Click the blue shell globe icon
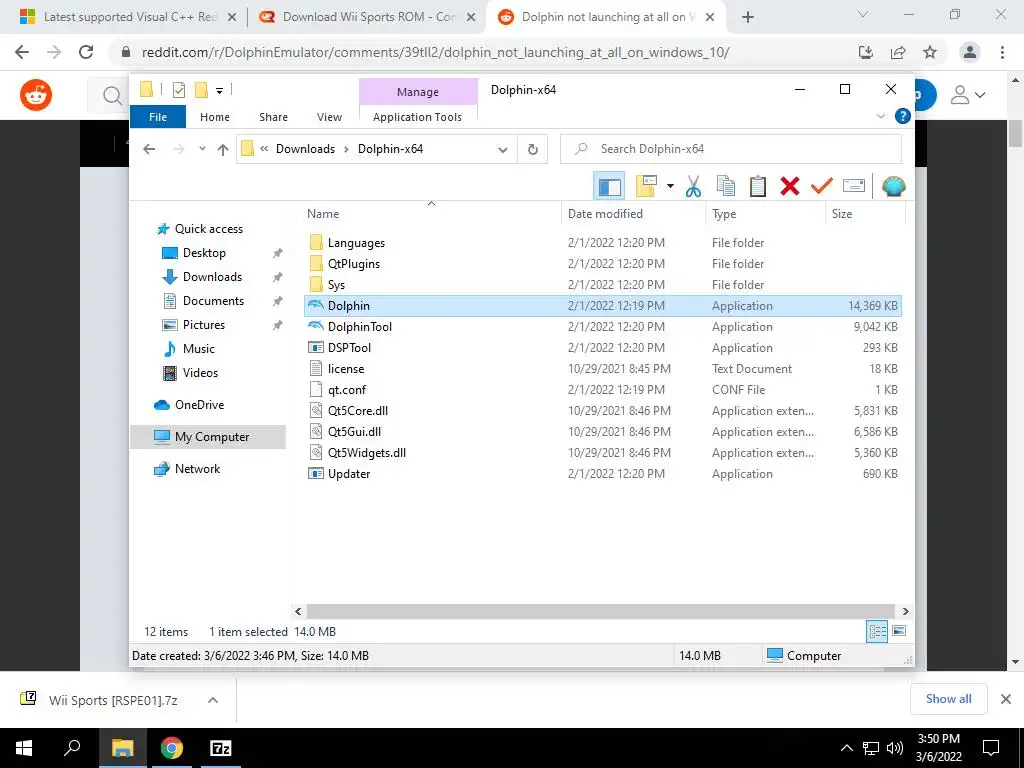The width and height of the screenshot is (1024, 768). click(893, 187)
